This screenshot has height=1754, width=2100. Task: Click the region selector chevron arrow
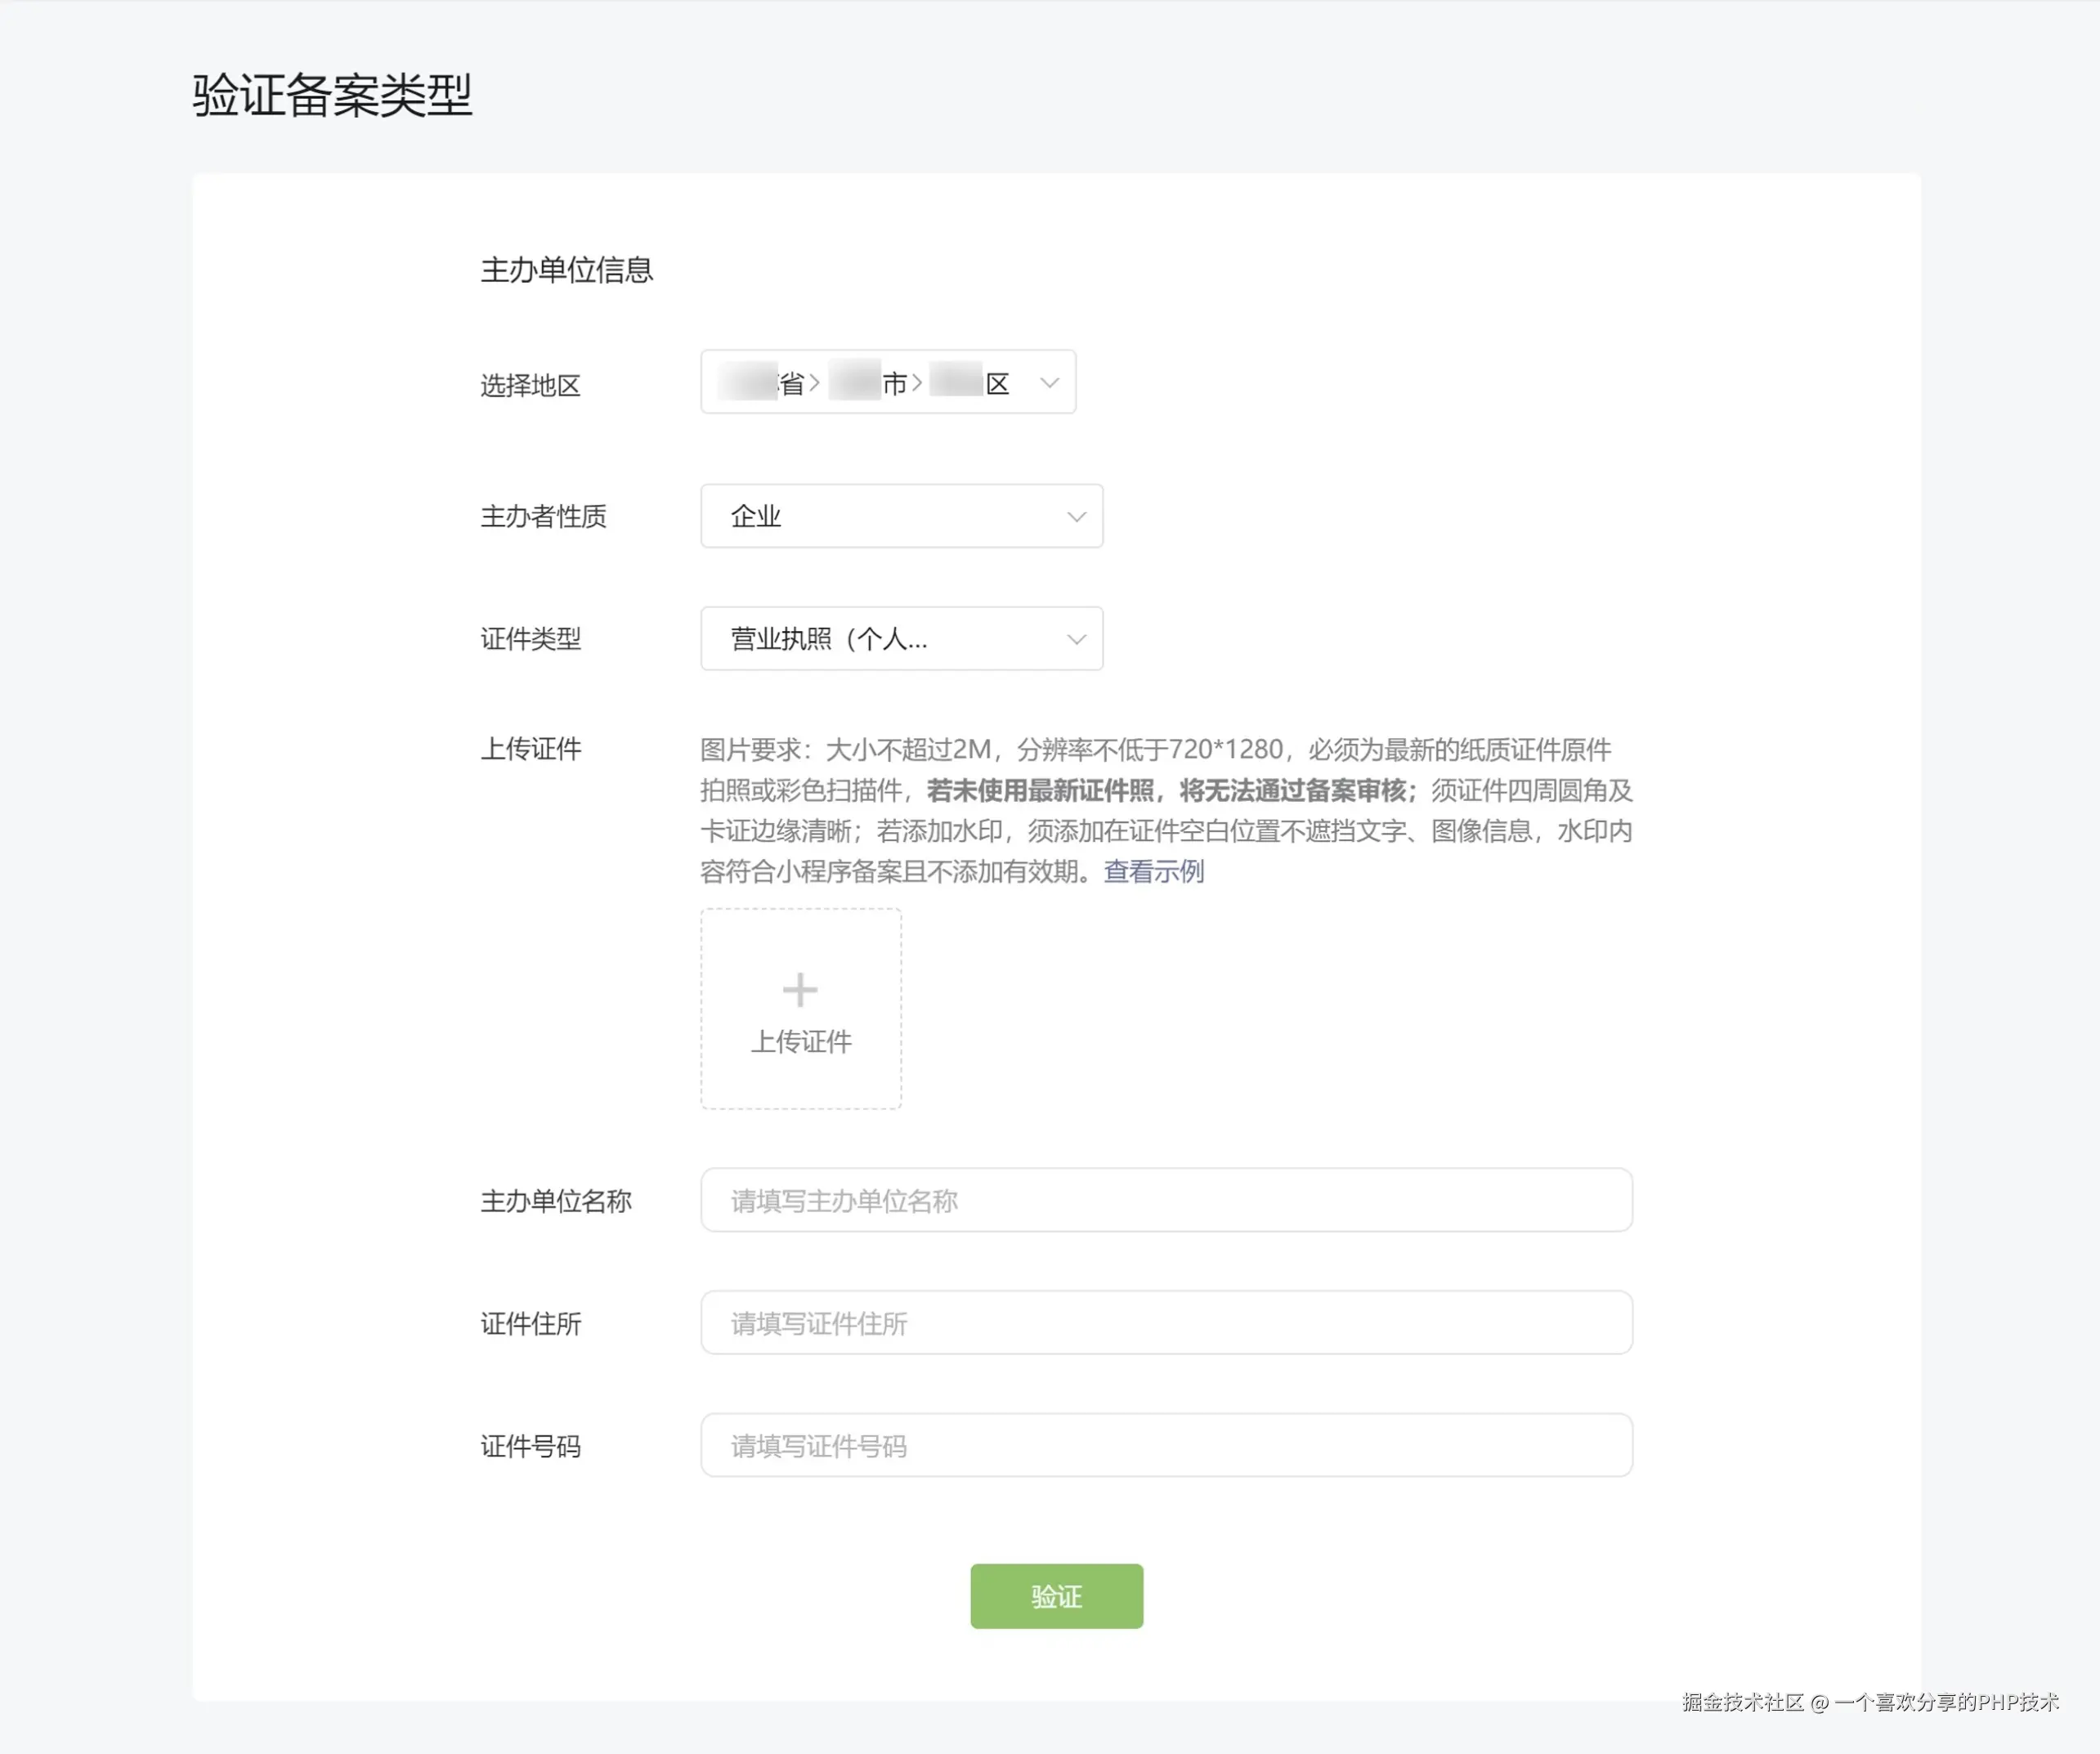pos(1049,382)
